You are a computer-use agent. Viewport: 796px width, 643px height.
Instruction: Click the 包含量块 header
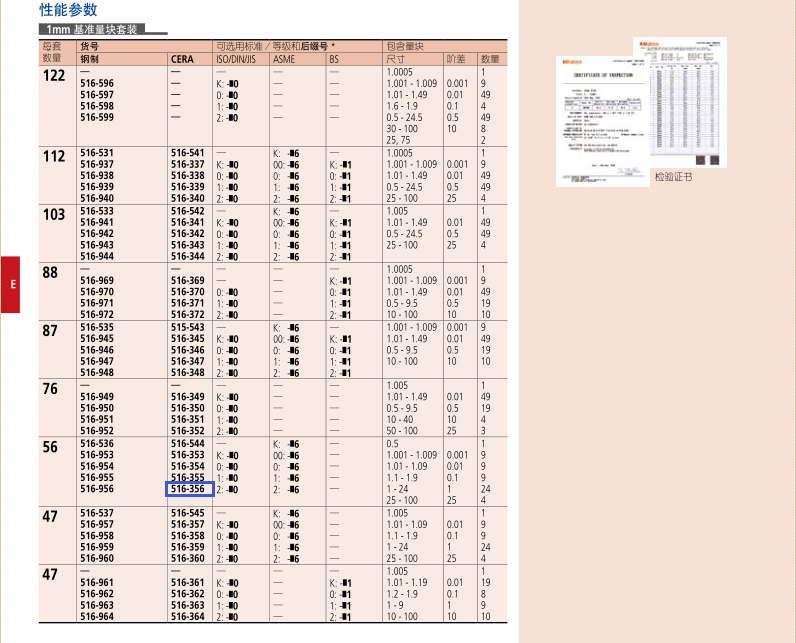coord(405,46)
